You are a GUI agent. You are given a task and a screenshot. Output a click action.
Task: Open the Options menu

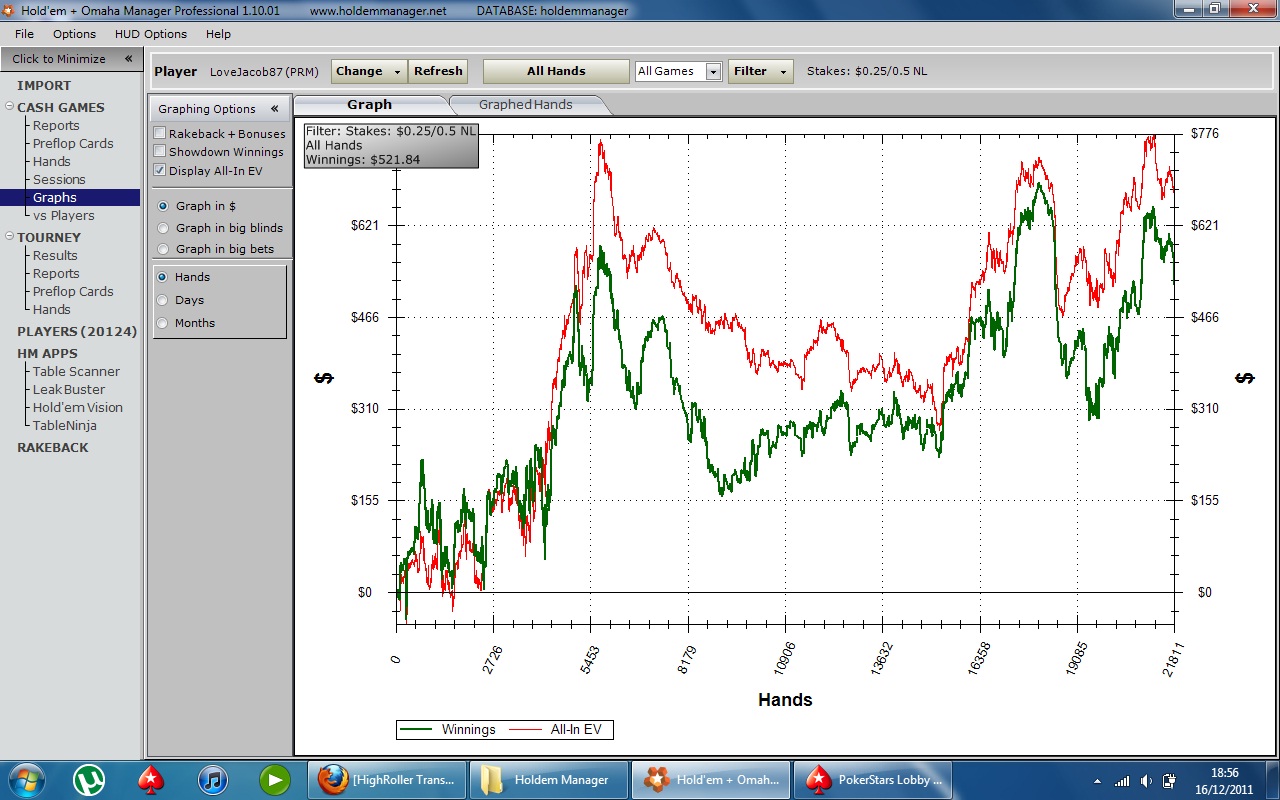pos(74,34)
